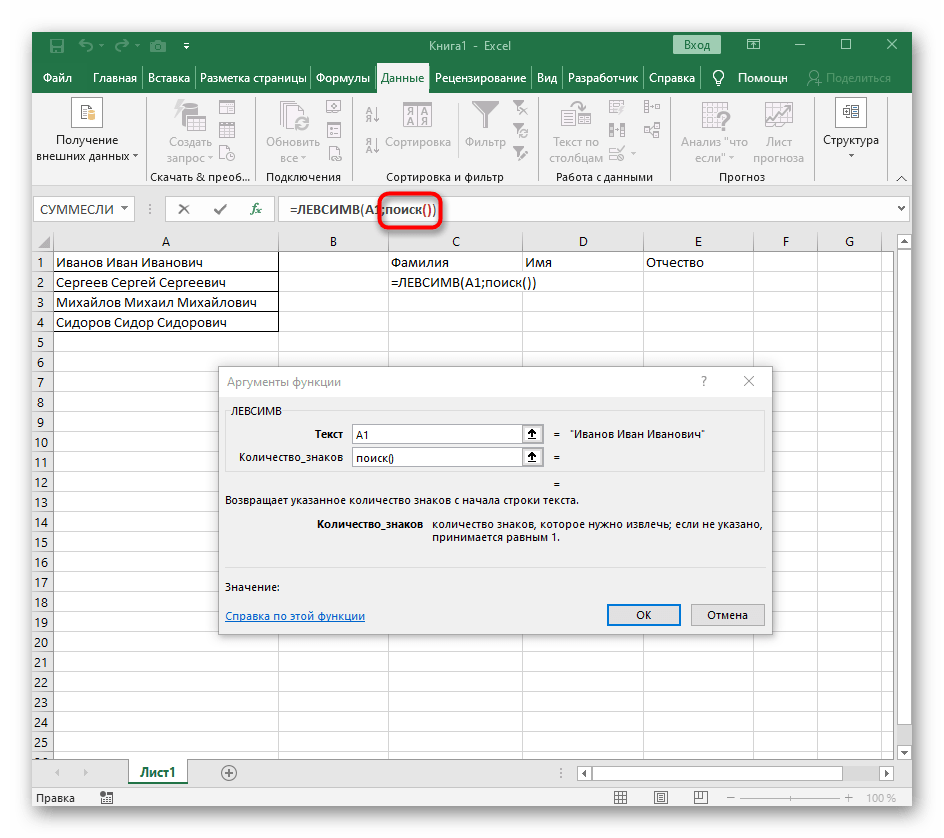Screen dimensions: 944x838
Task: Add new sheet with plus icon
Action: tap(229, 773)
